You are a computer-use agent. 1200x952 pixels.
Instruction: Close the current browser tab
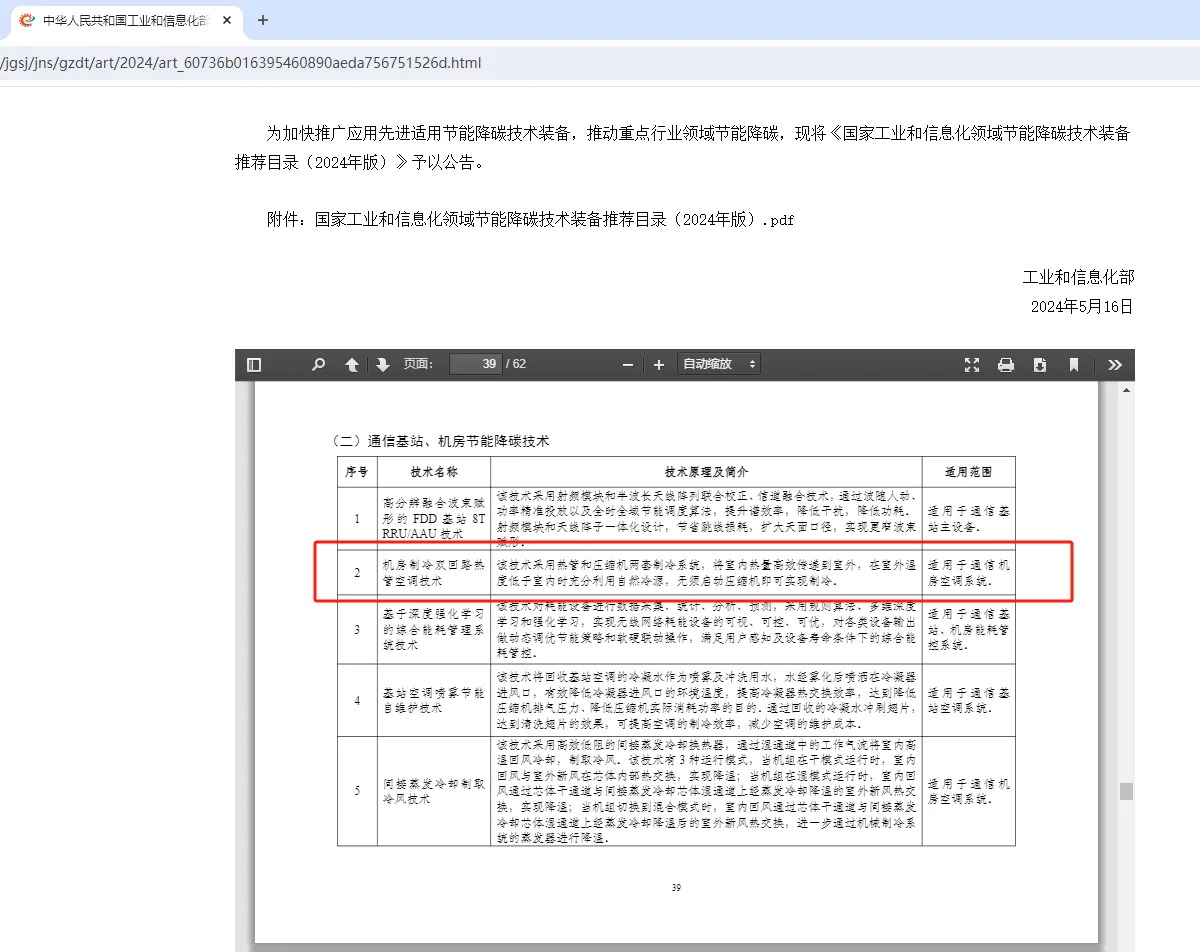click(225, 21)
